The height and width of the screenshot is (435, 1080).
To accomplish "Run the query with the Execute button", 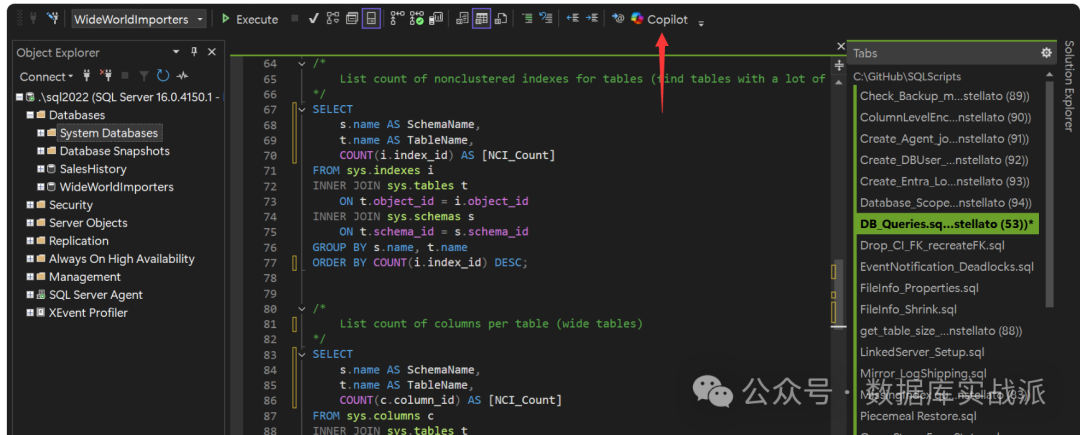I will click(250, 19).
